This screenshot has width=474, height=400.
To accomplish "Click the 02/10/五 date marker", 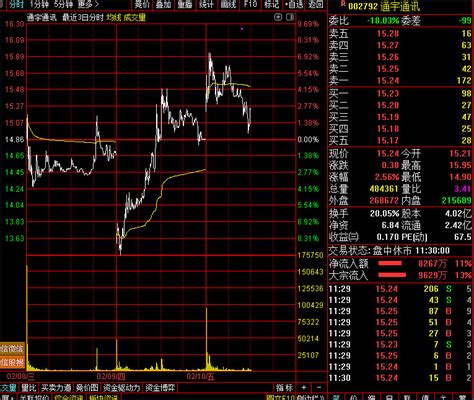I will pos(201,377).
